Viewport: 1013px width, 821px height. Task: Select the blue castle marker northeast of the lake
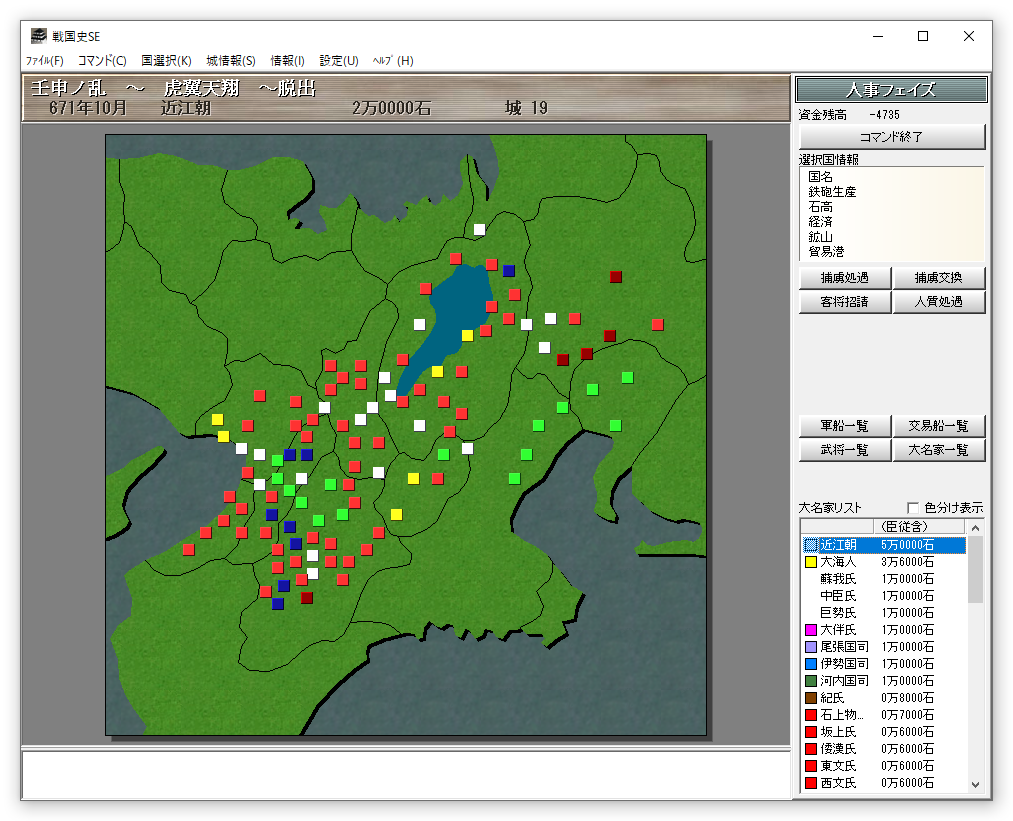pos(509,271)
